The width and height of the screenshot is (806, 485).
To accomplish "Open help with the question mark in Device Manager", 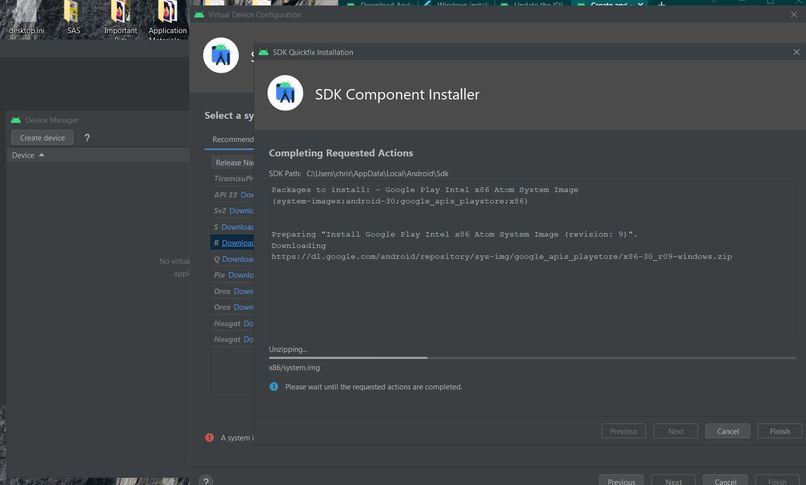I will point(87,138).
